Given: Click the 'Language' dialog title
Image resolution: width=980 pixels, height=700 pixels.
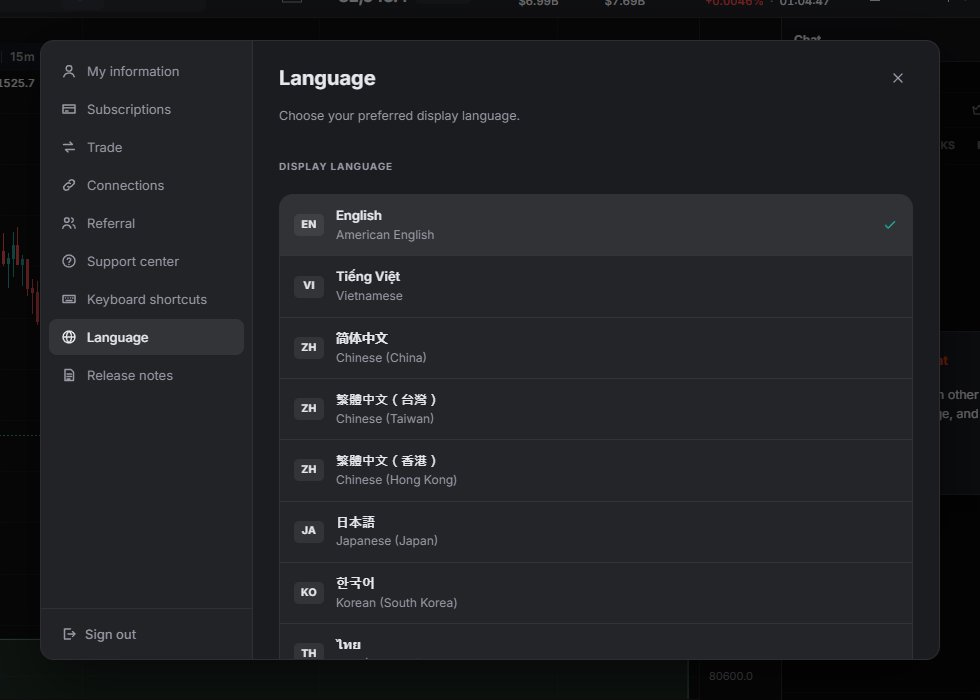Looking at the screenshot, I should click(x=327, y=78).
